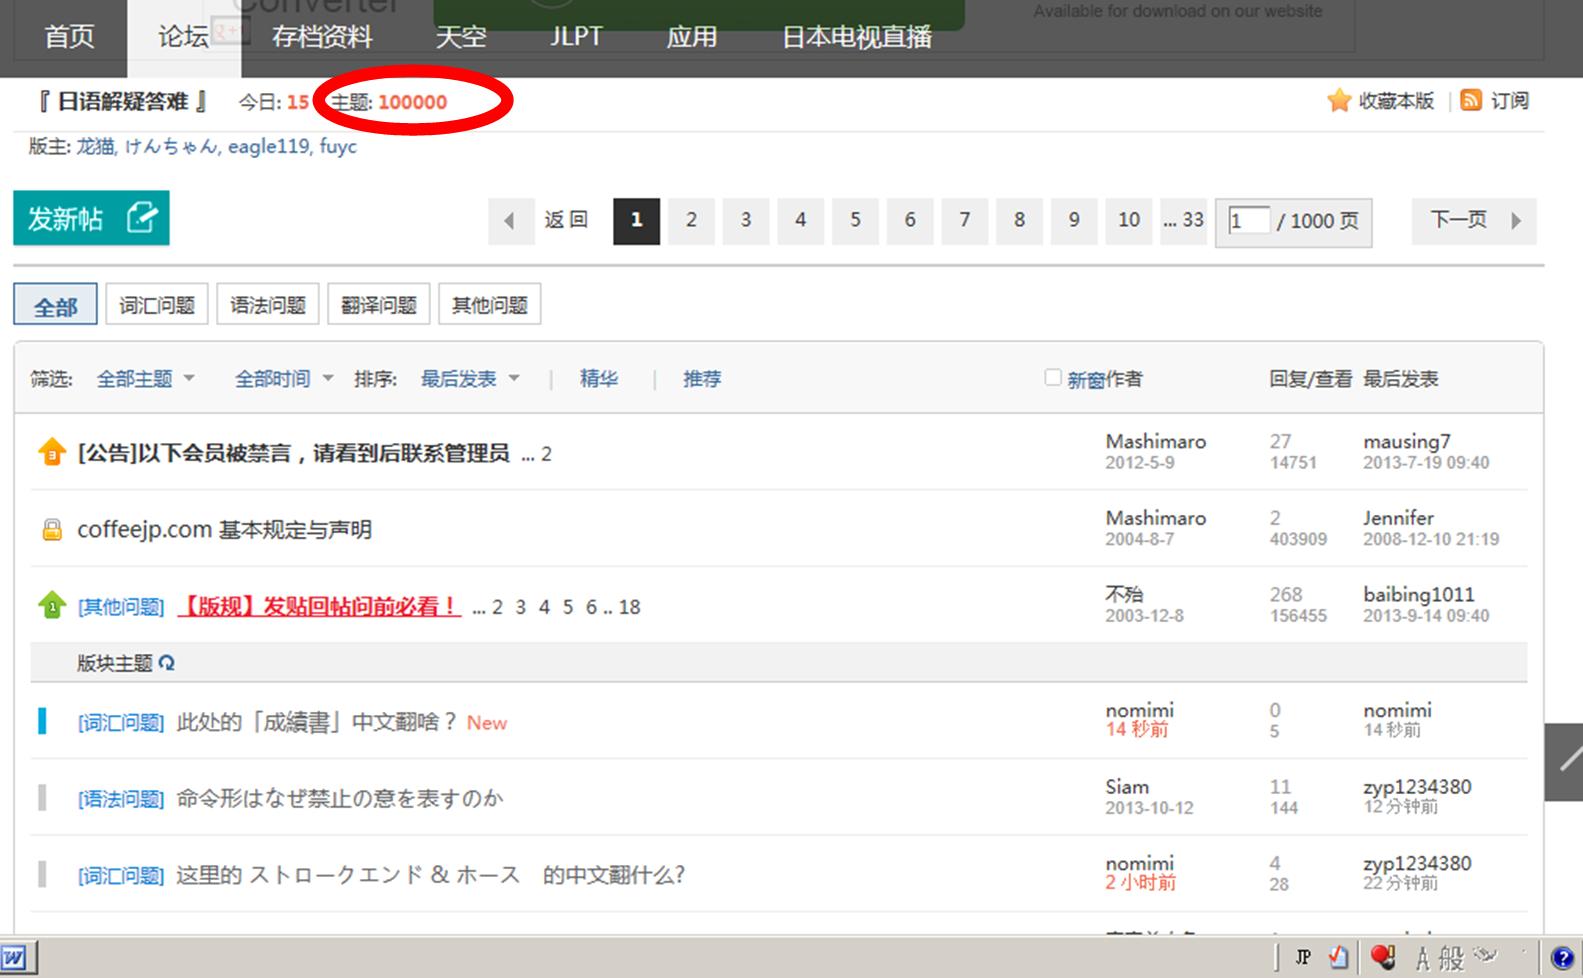Screen dimensions: 1583x978
Task: Open the 命令形はなぜ禁止 thread
Action: pos(340,798)
